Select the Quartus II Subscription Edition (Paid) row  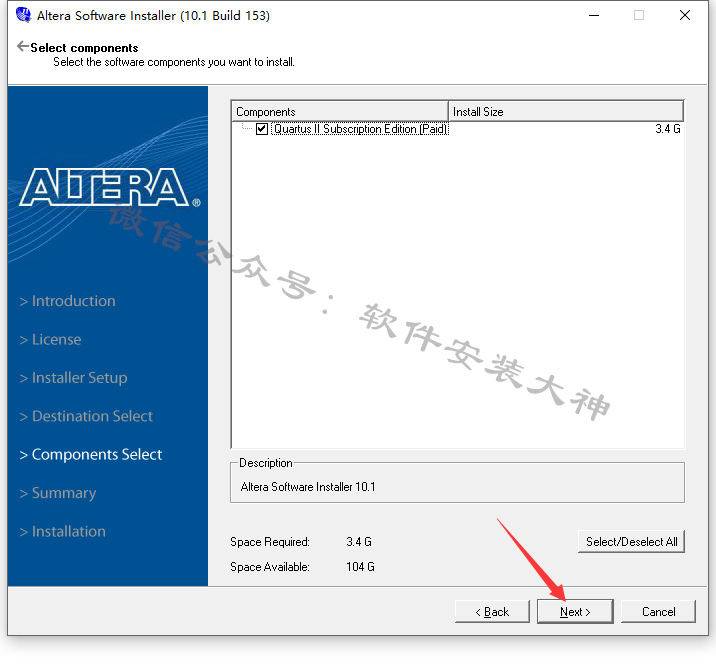tap(458, 129)
